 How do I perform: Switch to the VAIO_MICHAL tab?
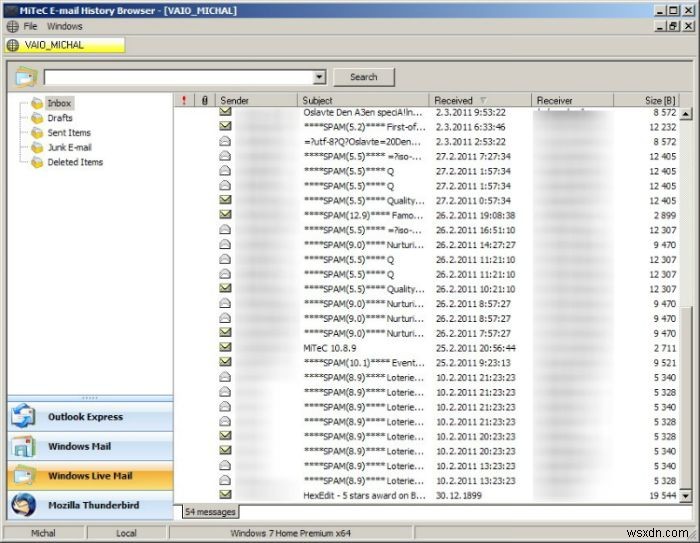click(x=65, y=45)
